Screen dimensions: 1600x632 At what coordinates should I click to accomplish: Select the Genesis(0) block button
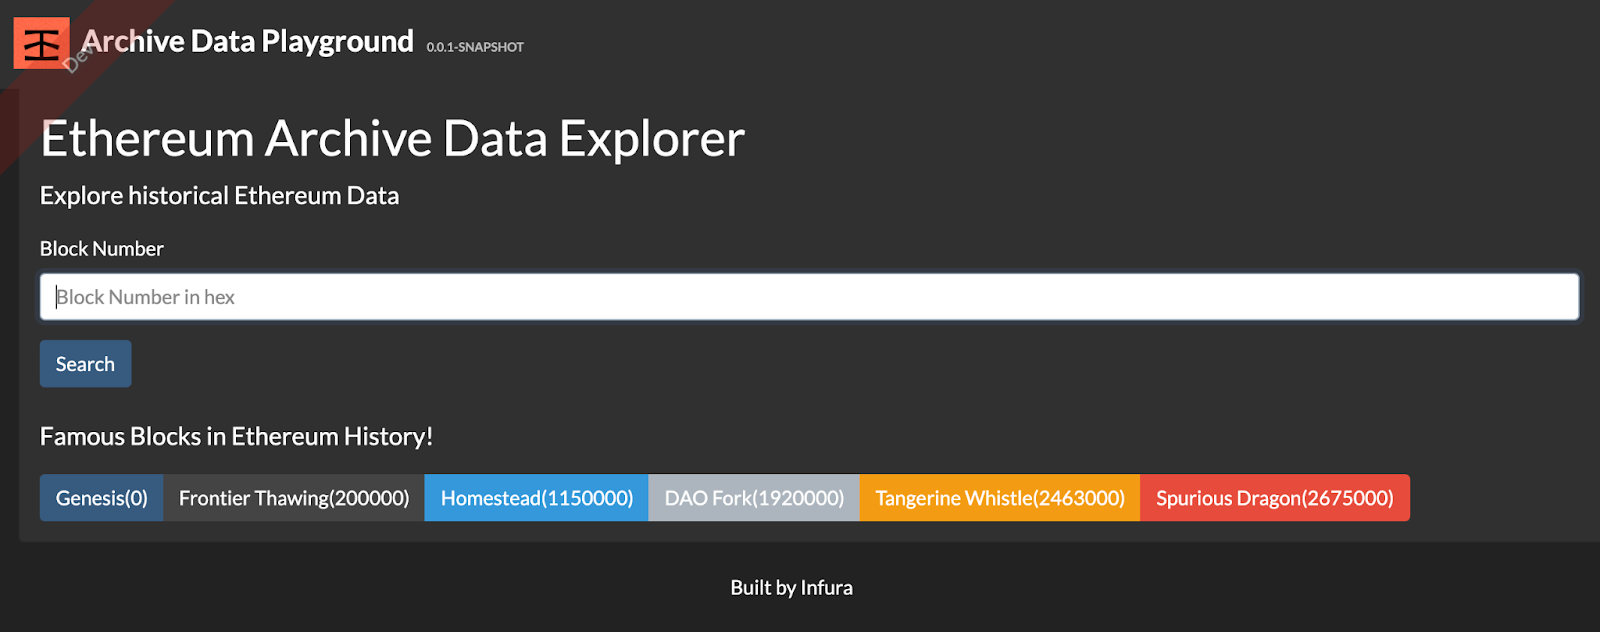(x=101, y=498)
